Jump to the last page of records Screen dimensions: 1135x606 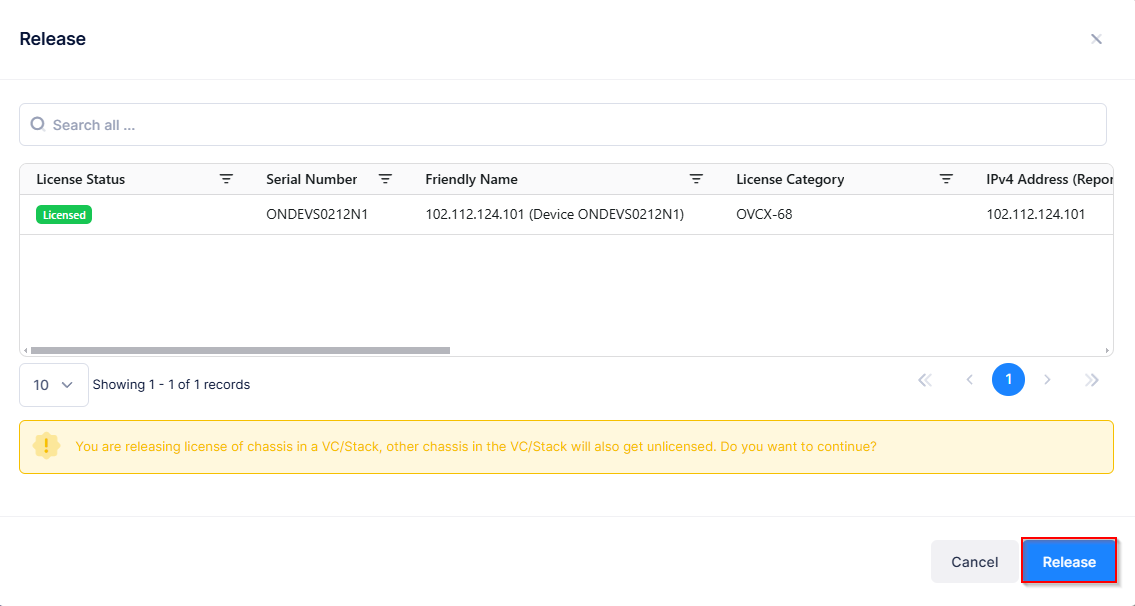(x=1092, y=380)
